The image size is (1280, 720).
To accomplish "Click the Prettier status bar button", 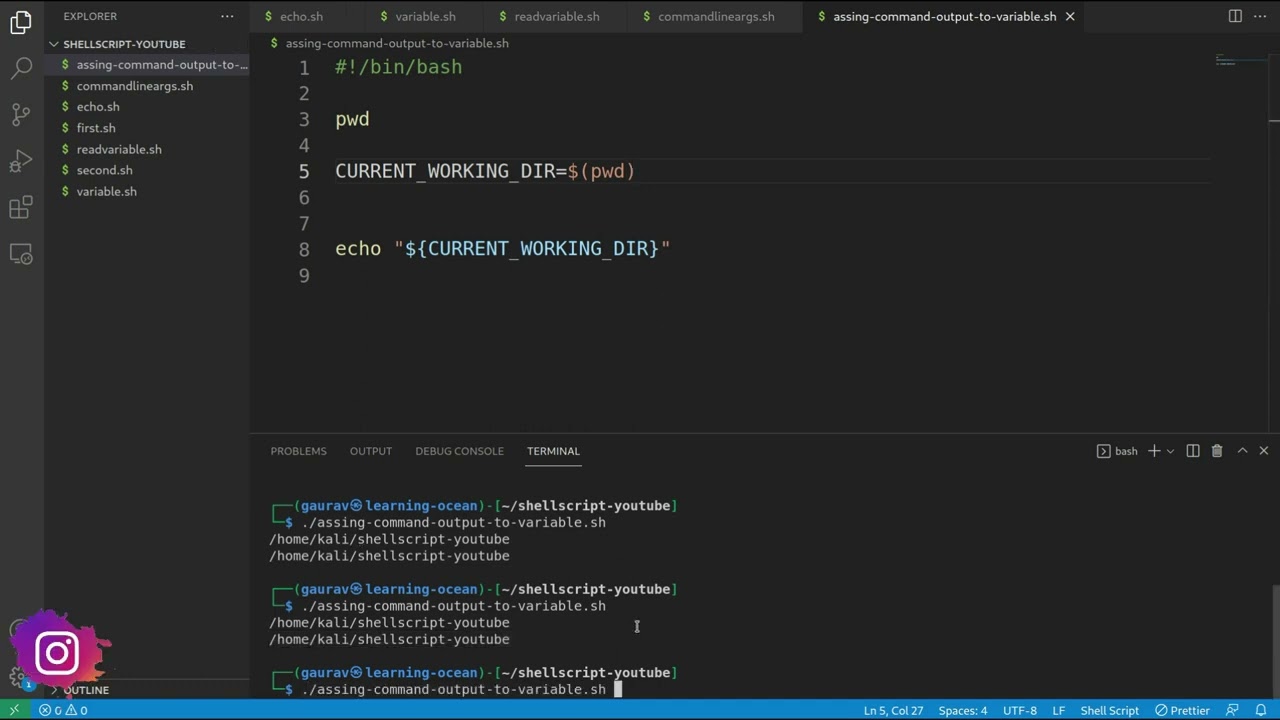I will pos(1182,710).
